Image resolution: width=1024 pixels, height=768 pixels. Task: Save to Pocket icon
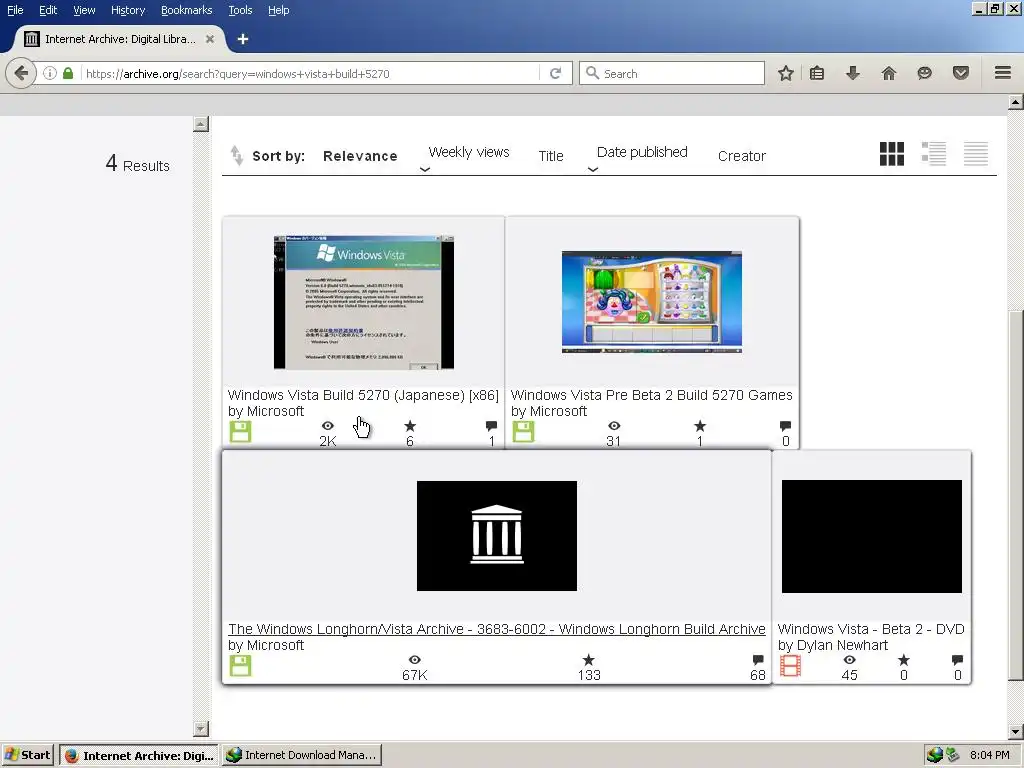[x=961, y=73]
